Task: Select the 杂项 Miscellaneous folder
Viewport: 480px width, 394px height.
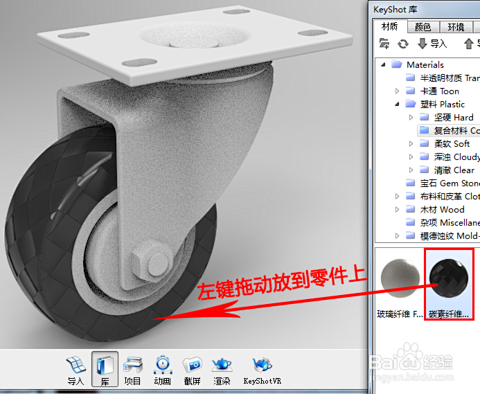Action: click(443, 223)
